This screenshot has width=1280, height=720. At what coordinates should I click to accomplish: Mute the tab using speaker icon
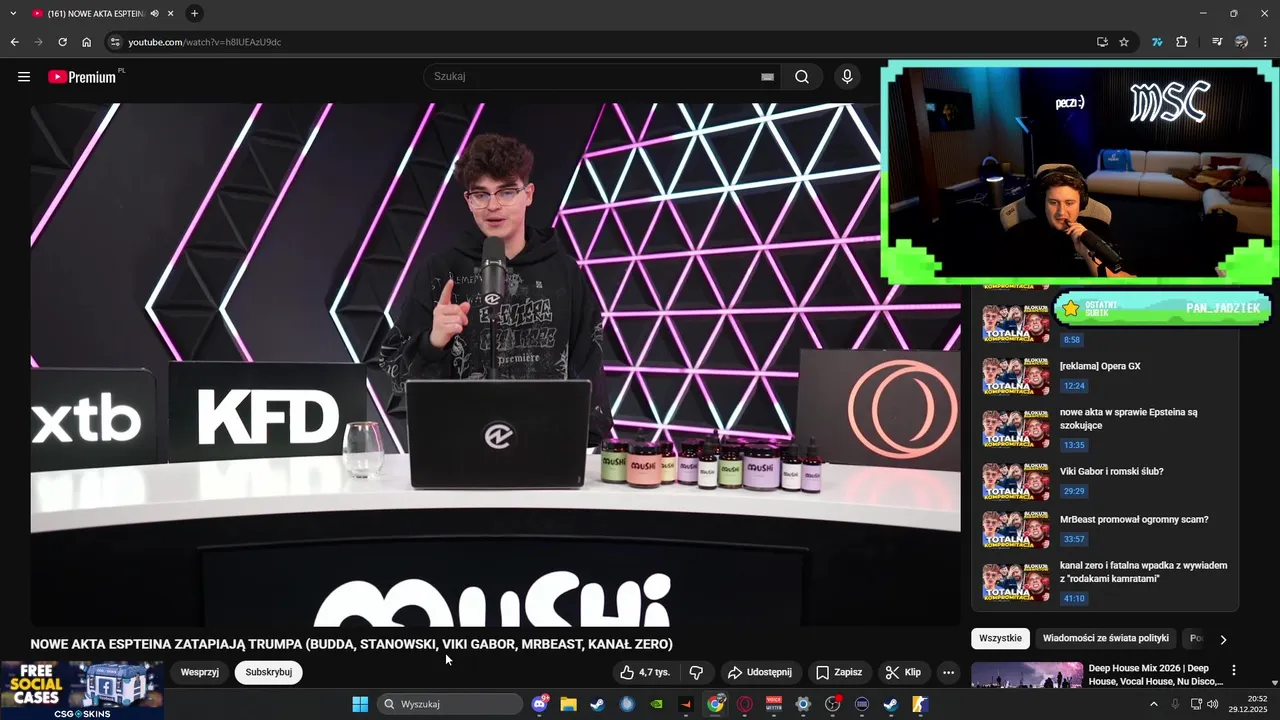click(154, 14)
